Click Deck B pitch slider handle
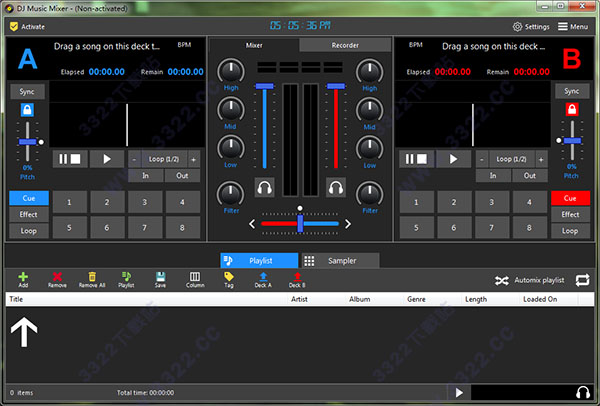 click(x=572, y=141)
